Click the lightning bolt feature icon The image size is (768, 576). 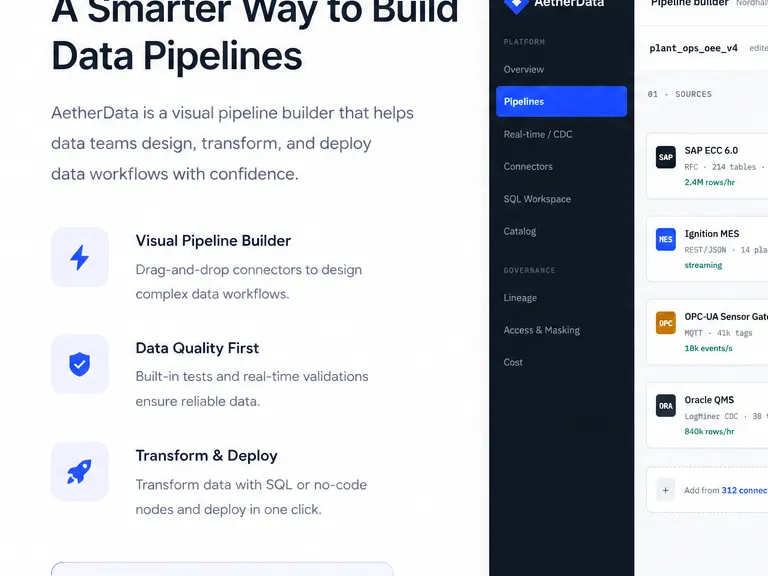click(x=79, y=257)
